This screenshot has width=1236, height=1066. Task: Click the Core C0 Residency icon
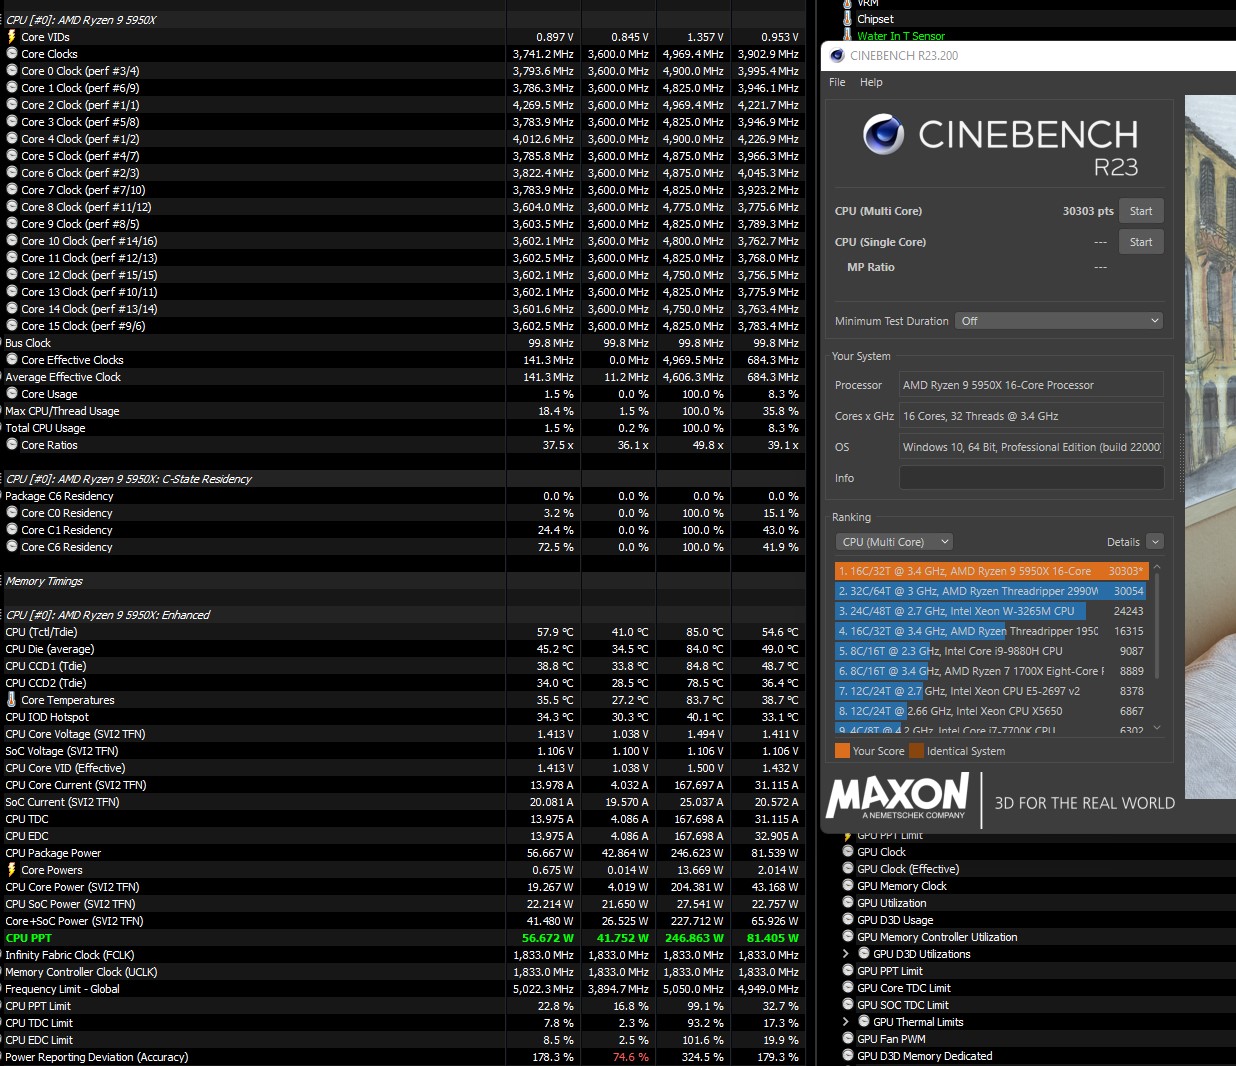point(12,513)
